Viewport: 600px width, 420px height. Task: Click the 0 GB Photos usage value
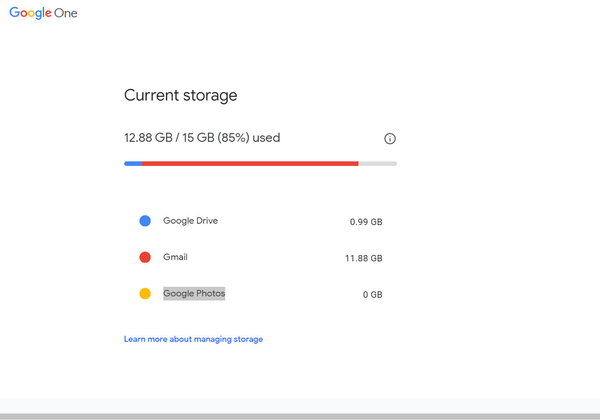(x=372, y=295)
